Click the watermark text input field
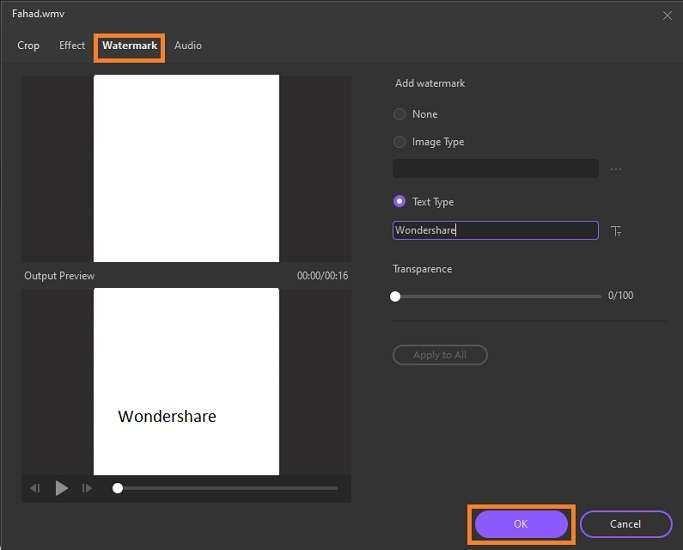683x550 pixels. point(495,230)
